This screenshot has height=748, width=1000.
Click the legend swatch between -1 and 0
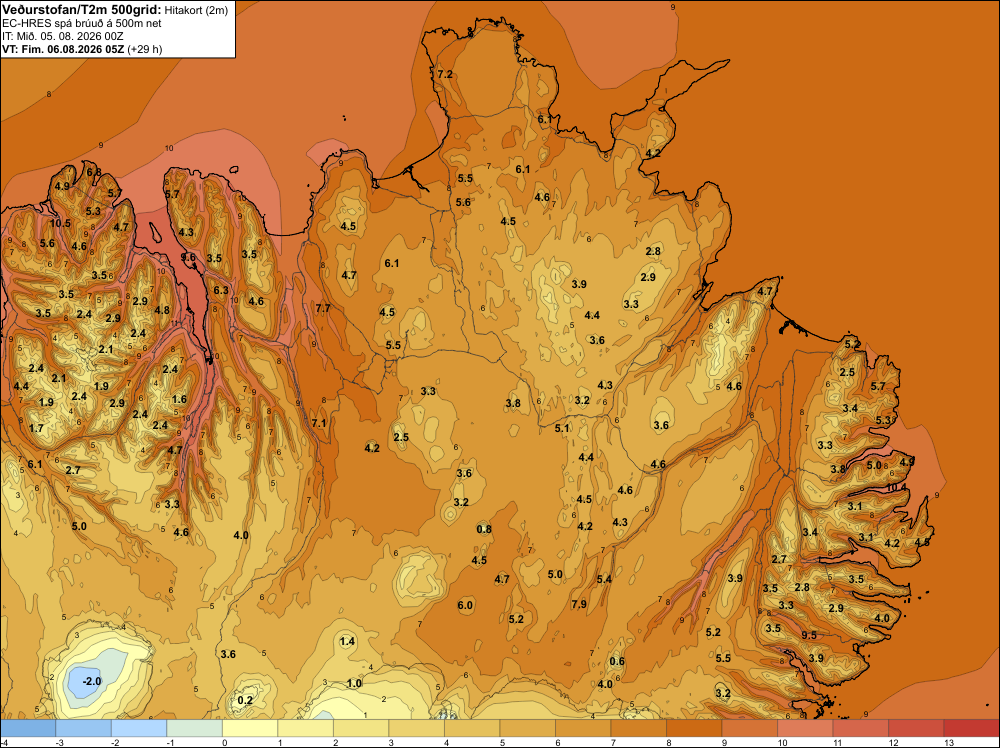tap(195, 728)
